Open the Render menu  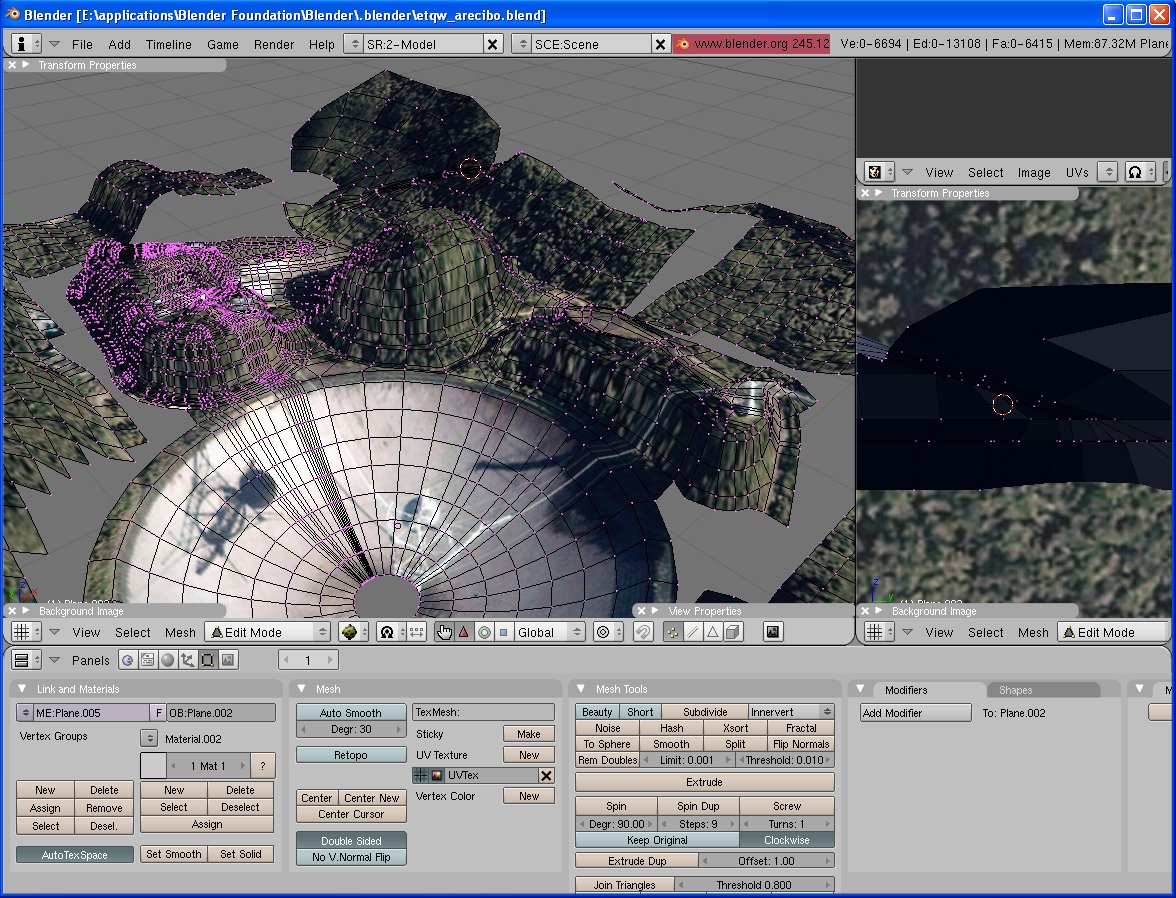click(x=273, y=44)
